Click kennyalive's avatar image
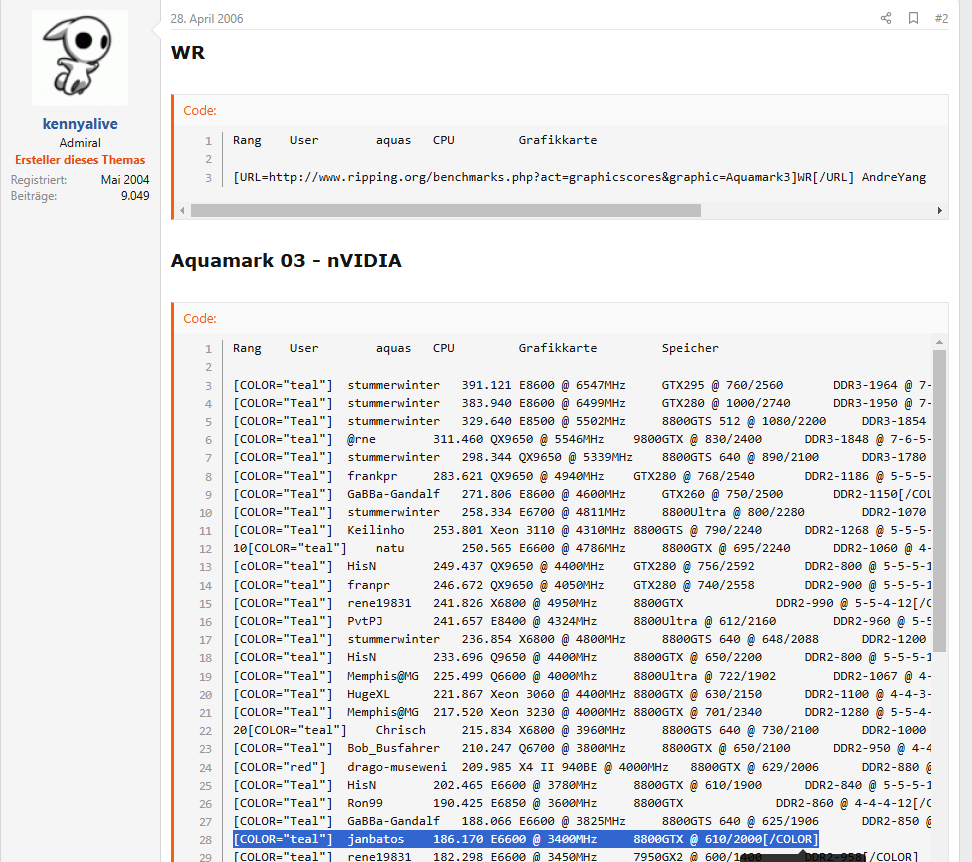This screenshot has width=972, height=862. click(x=80, y=58)
